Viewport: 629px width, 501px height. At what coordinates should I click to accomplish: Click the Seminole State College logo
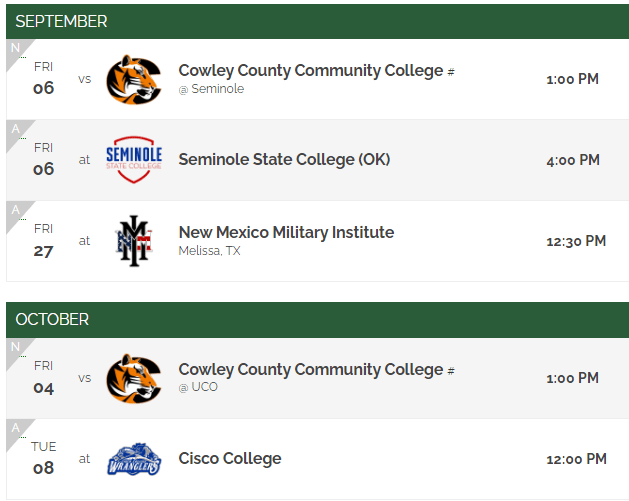tap(133, 160)
